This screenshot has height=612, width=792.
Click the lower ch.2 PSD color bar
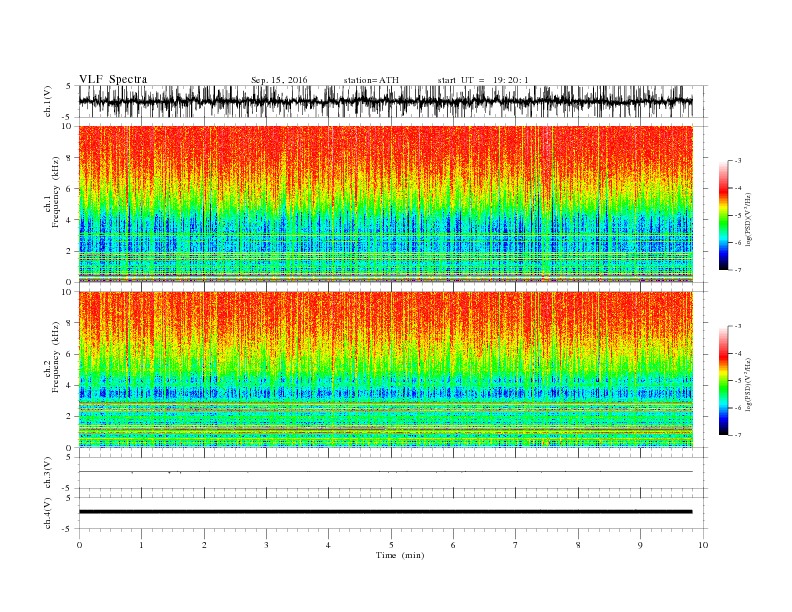[723, 381]
